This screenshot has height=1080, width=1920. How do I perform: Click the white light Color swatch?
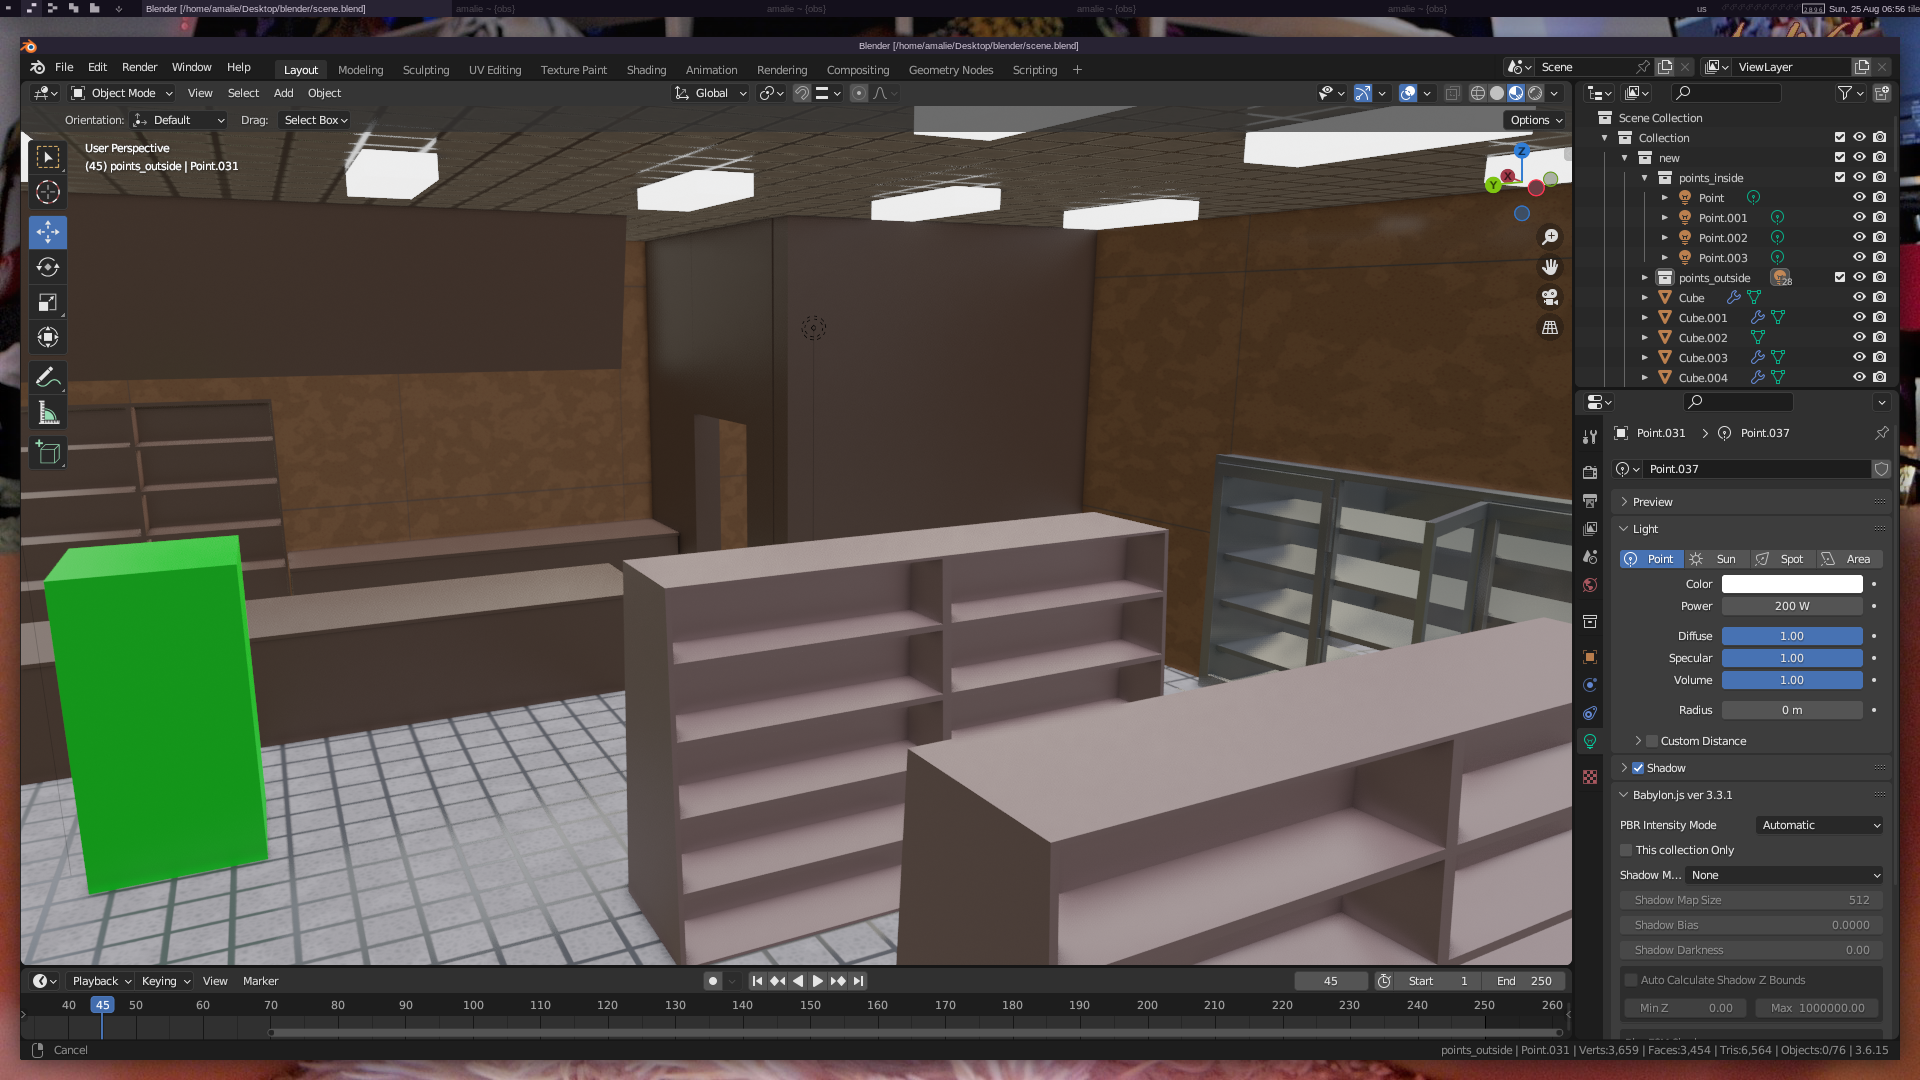1791,584
